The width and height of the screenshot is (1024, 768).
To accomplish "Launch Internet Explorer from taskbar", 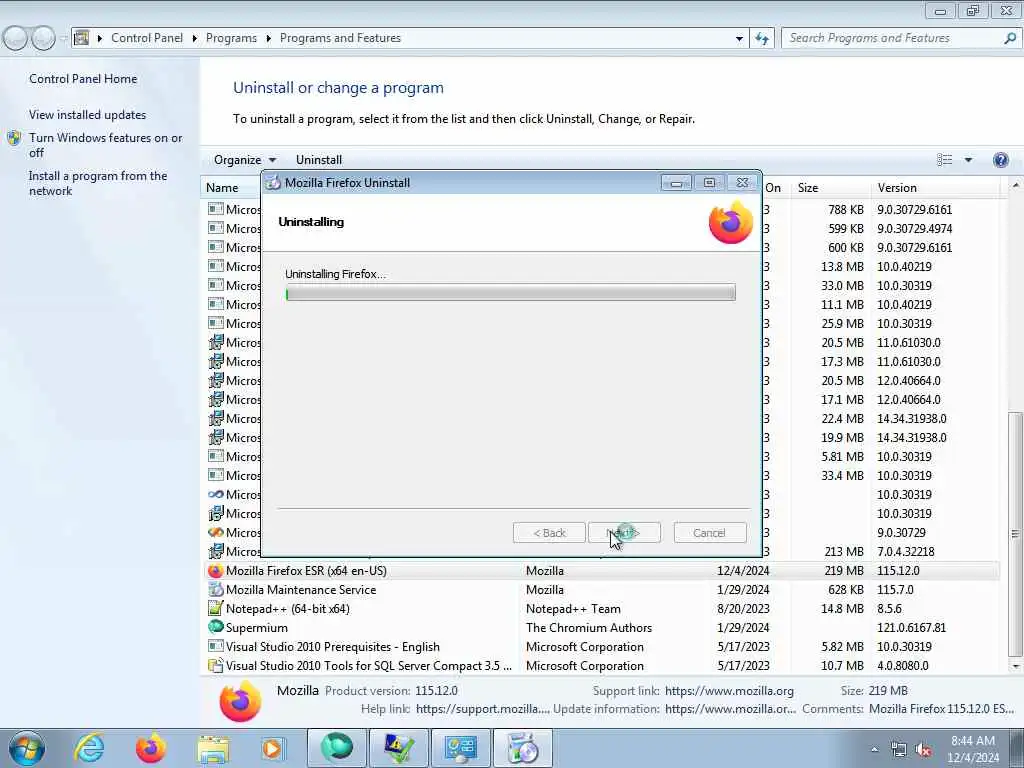I will [89, 748].
